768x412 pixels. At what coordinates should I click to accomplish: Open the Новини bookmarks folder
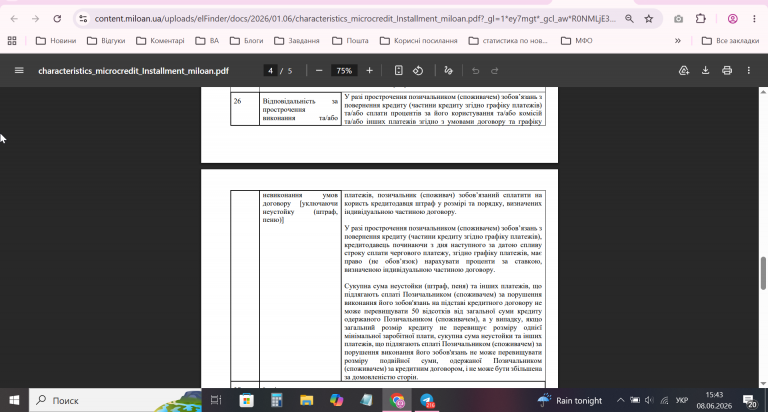pyautogui.click(x=56, y=41)
